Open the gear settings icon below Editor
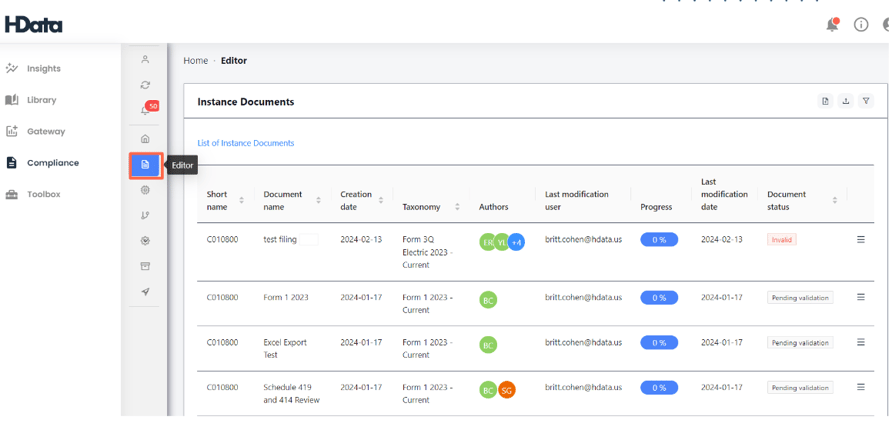892x430 pixels. coord(145,191)
